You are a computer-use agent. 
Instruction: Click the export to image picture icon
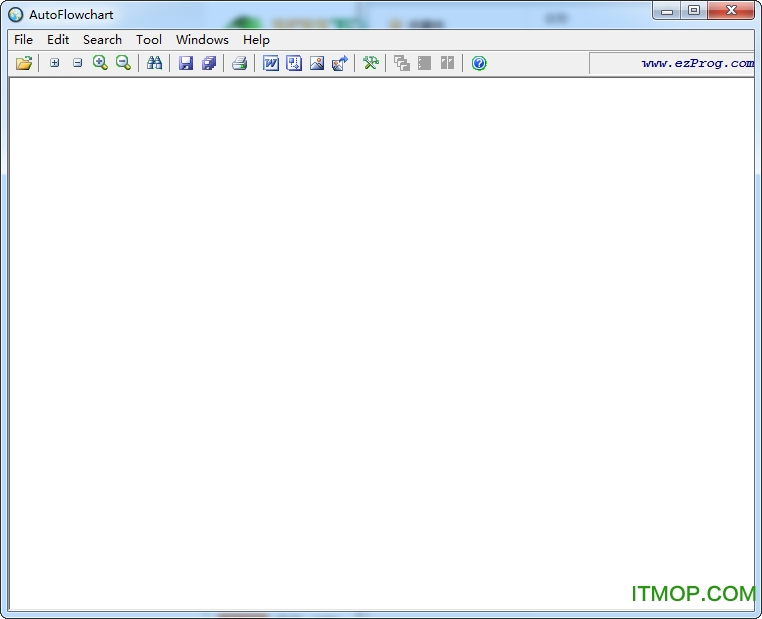pos(317,63)
